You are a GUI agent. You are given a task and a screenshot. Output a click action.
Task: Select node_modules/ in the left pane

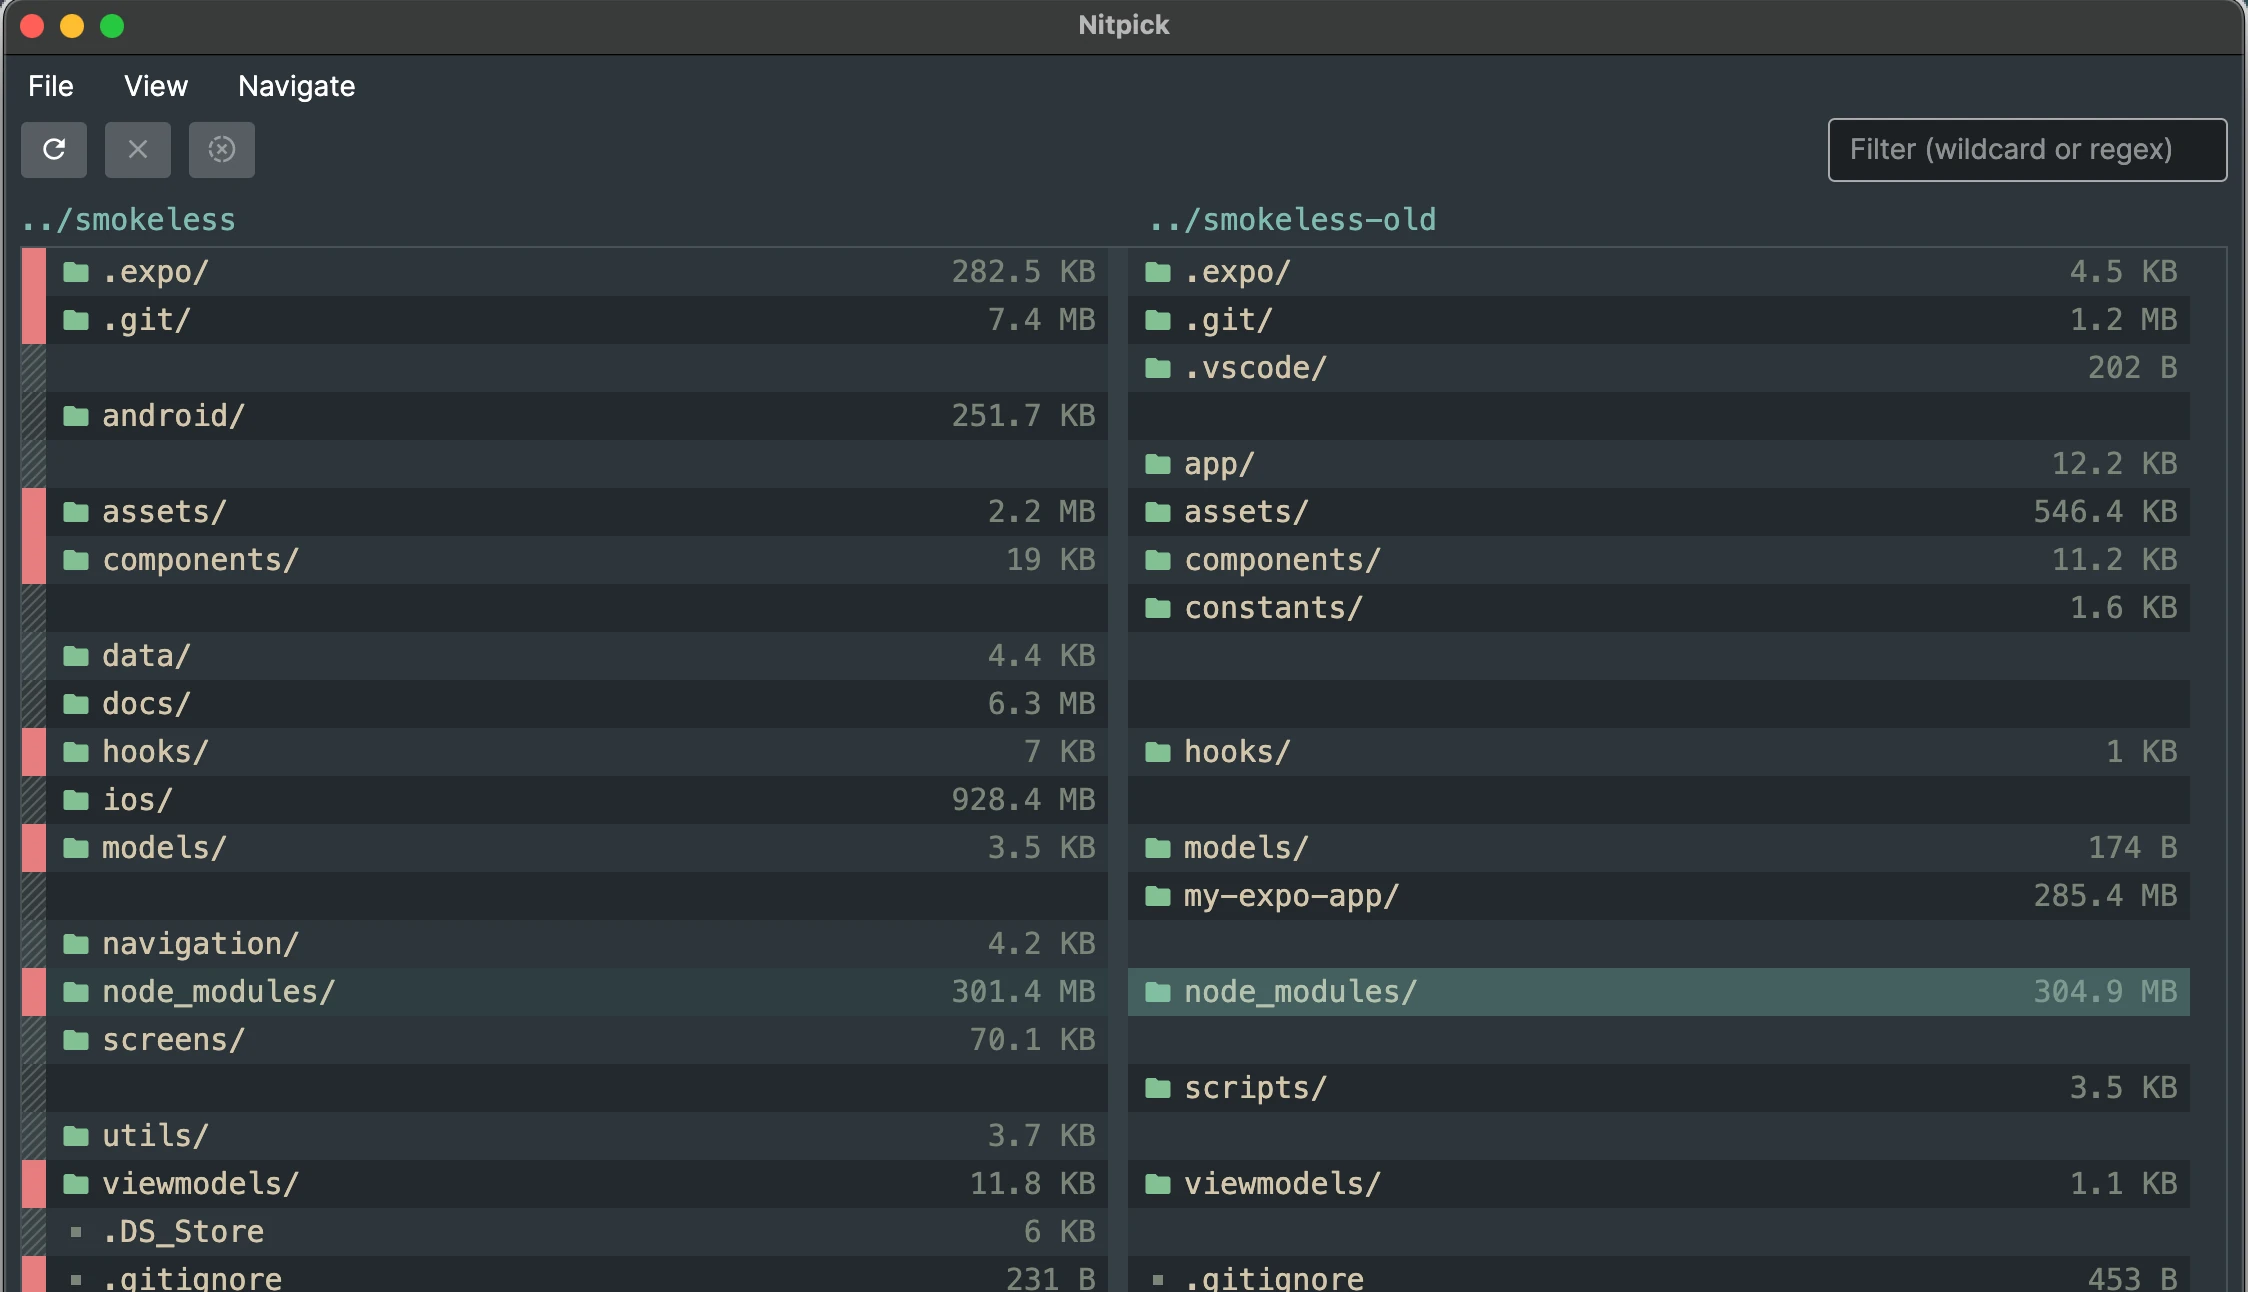(x=577, y=992)
